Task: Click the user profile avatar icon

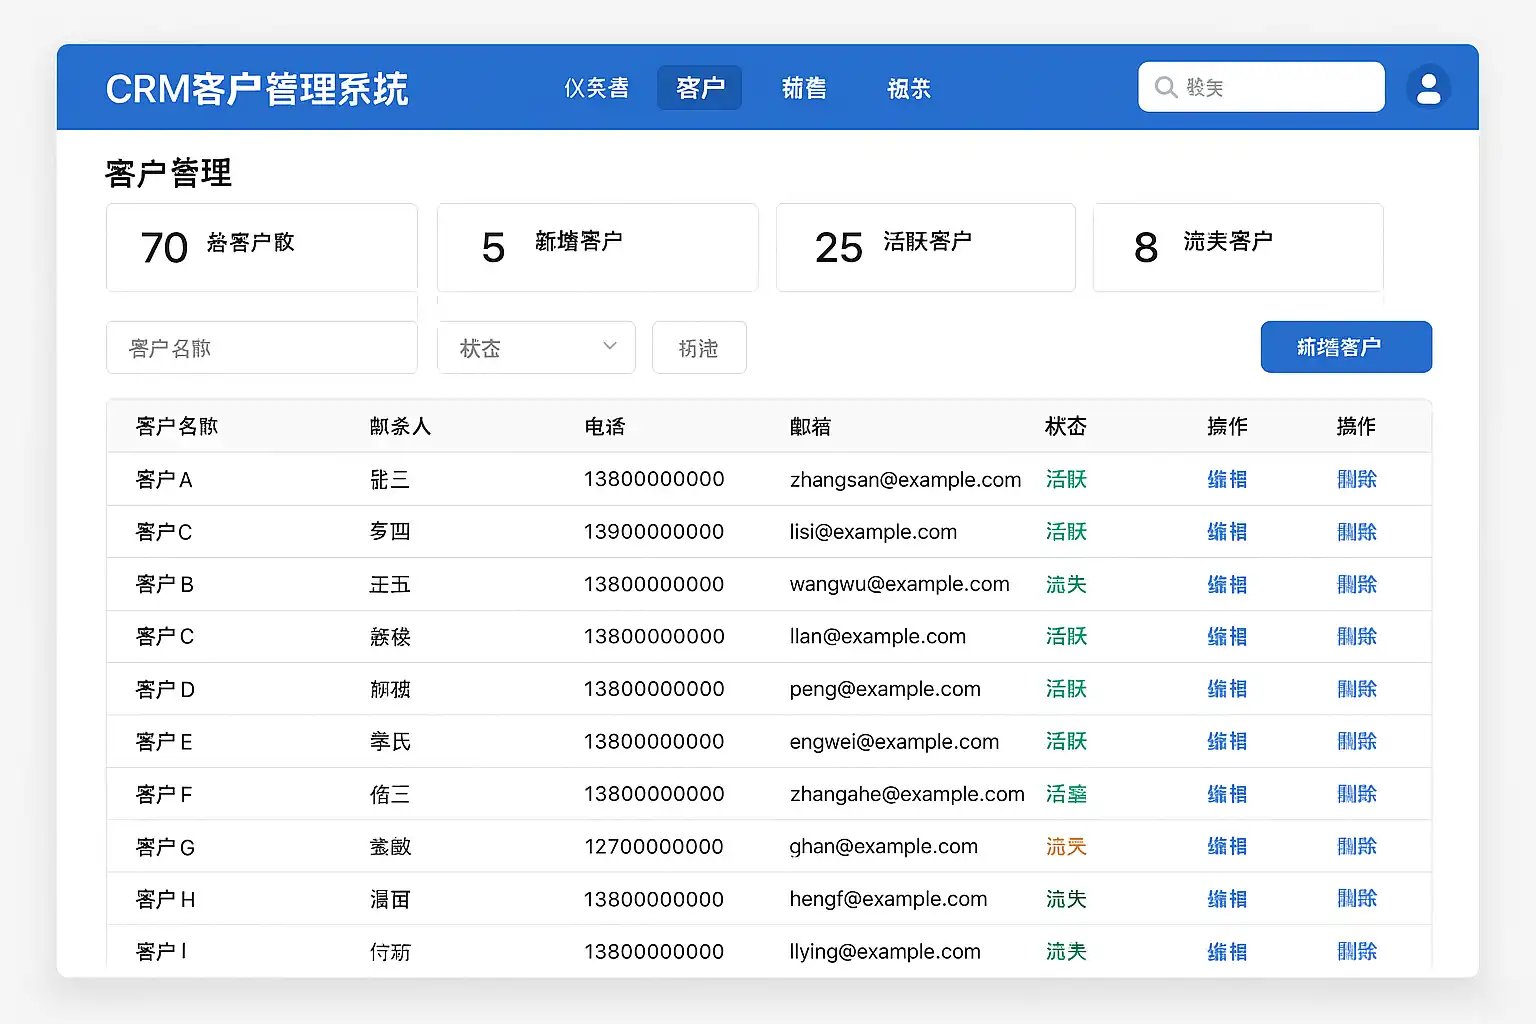Action: 1428,88
